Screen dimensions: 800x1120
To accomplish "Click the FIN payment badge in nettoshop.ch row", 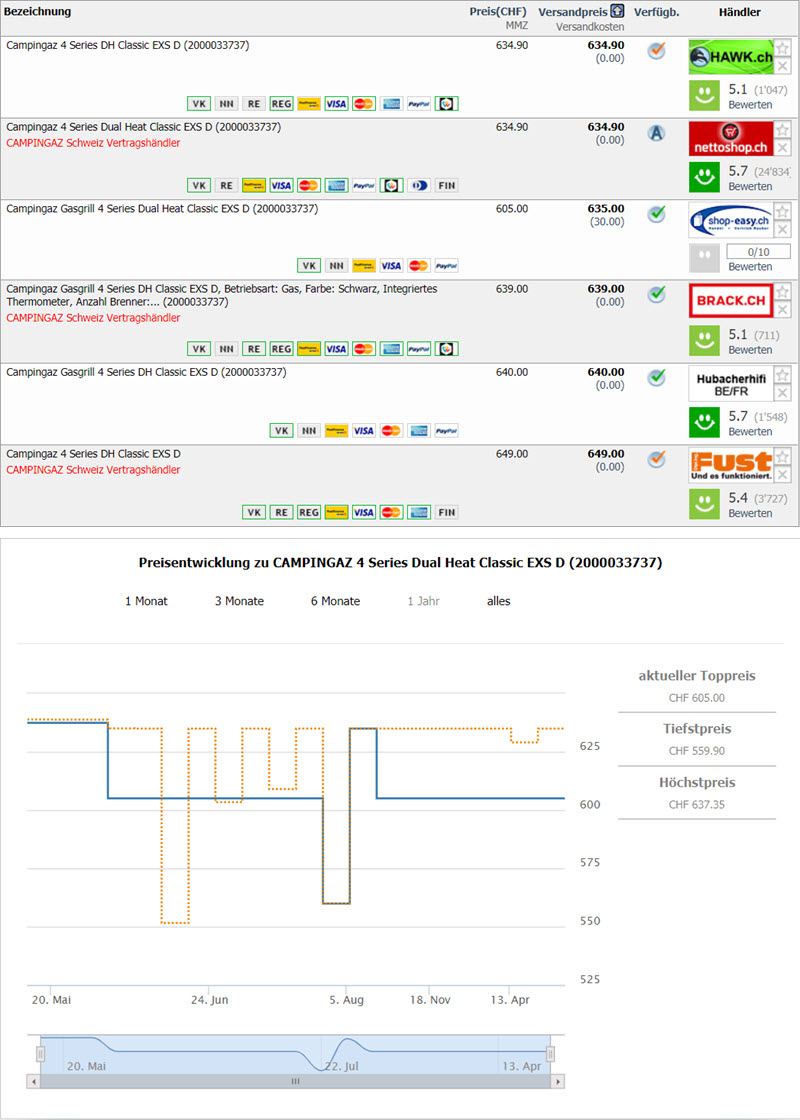I will click(446, 186).
